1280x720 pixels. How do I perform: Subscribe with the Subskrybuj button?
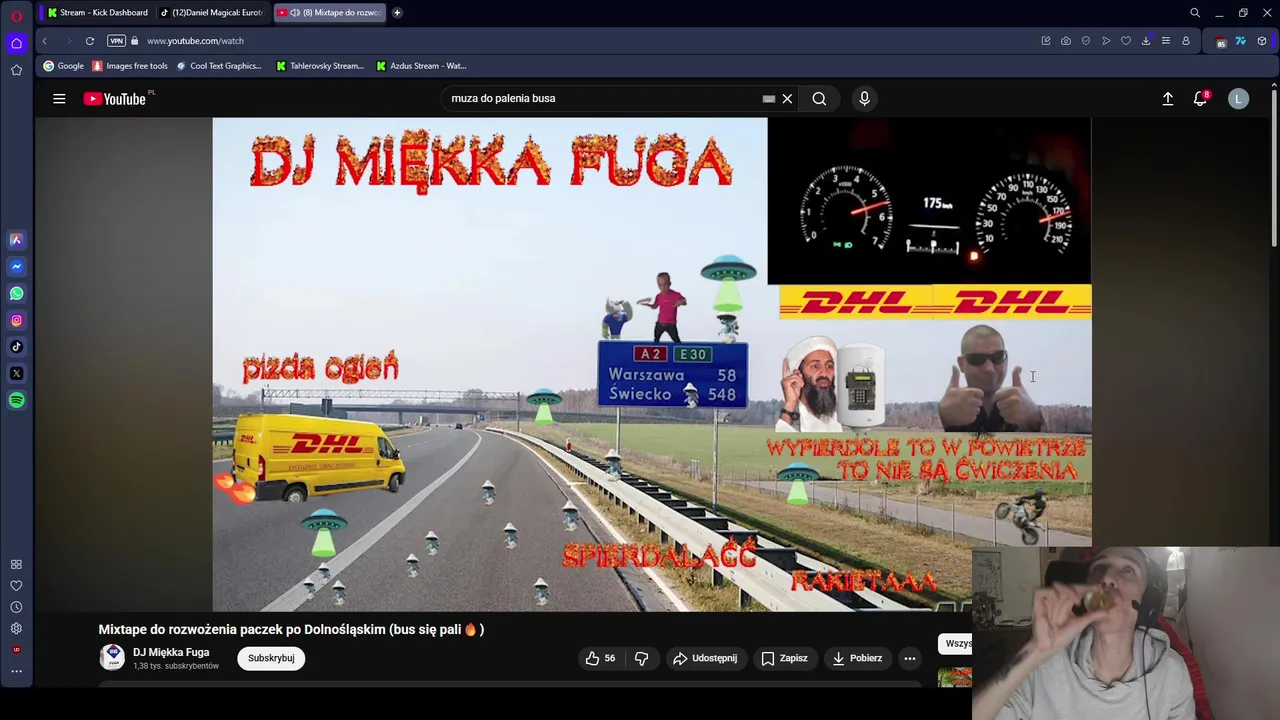coord(271,658)
